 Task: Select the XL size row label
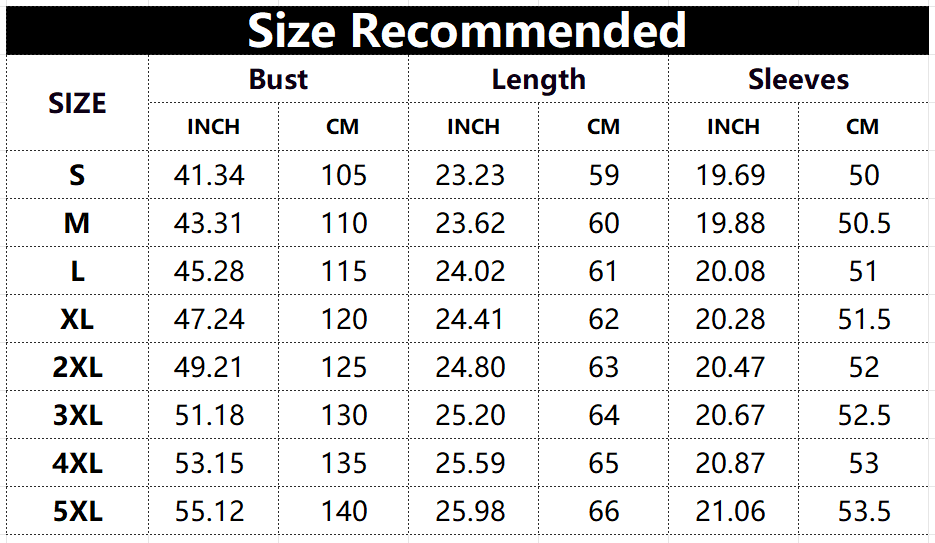[x=78, y=319]
